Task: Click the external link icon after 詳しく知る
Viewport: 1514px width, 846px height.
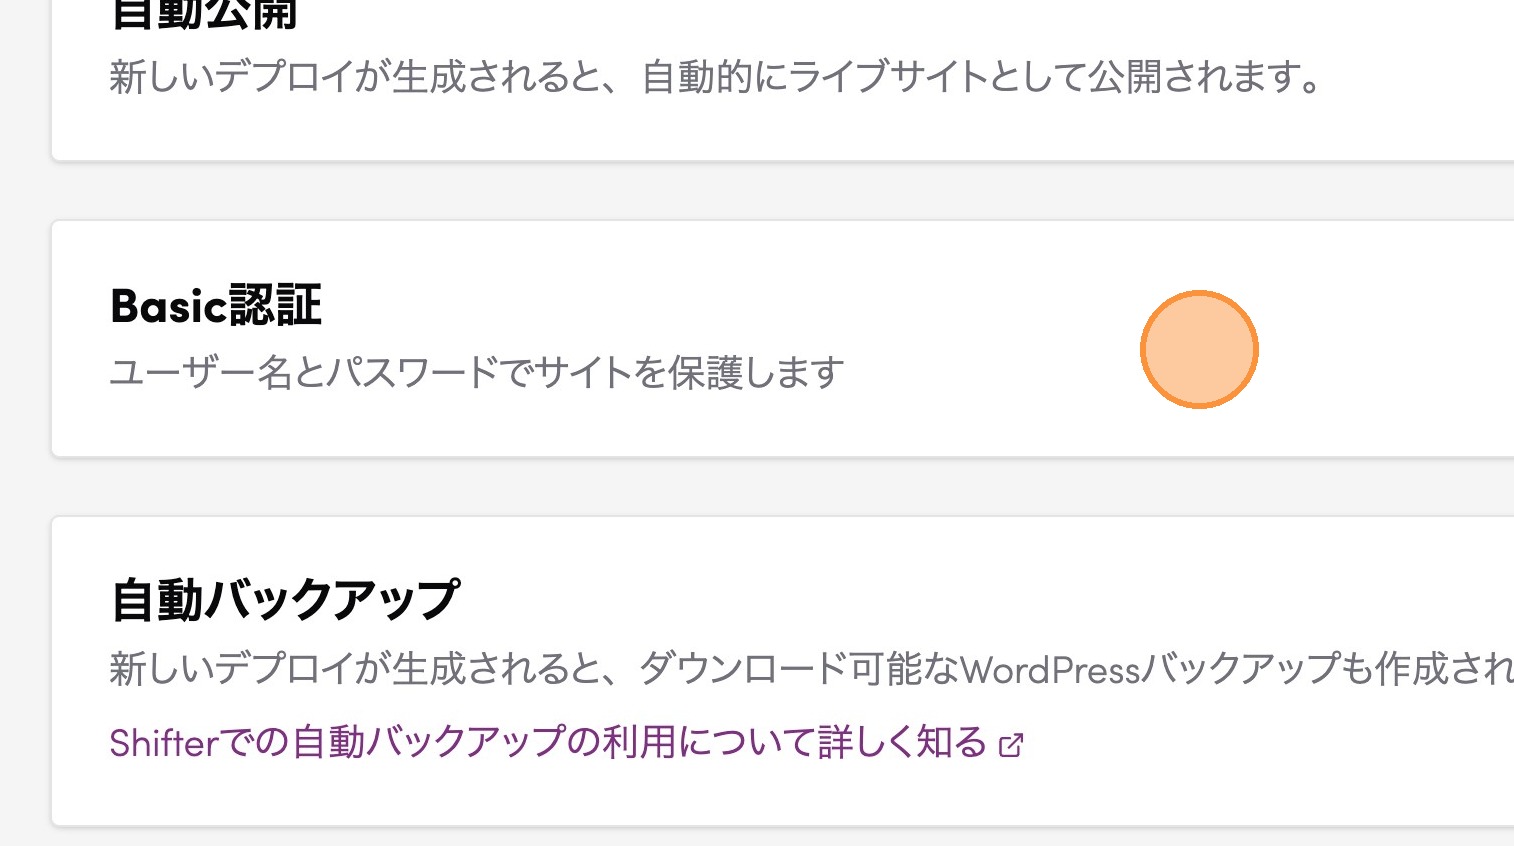Action: coord(1011,745)
